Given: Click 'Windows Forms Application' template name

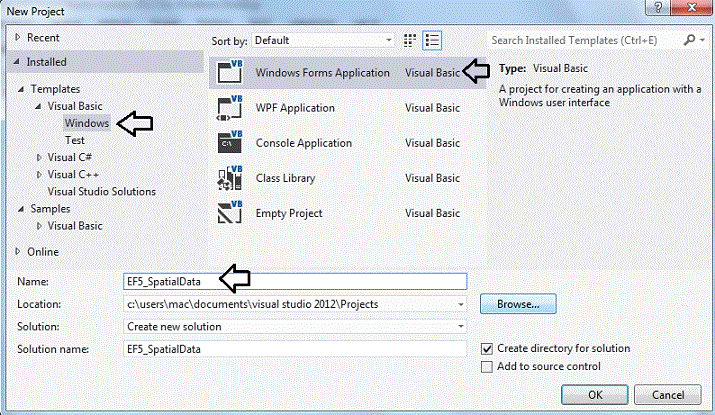Looking at the screenshot, I should point(322,73).
